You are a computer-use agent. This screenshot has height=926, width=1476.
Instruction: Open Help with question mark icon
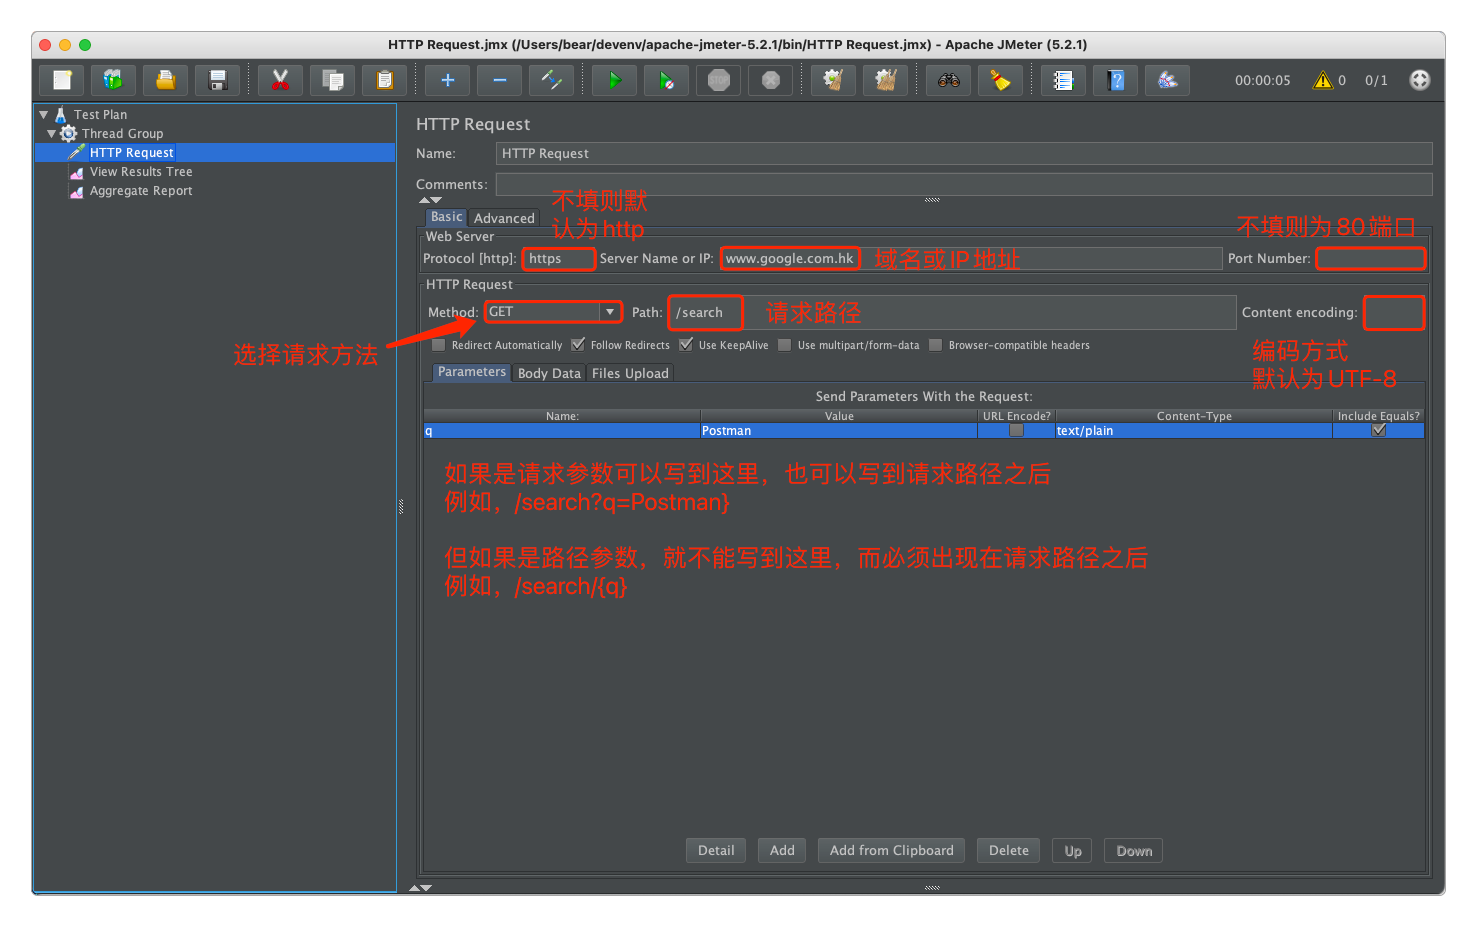(x=1115, y=80)
